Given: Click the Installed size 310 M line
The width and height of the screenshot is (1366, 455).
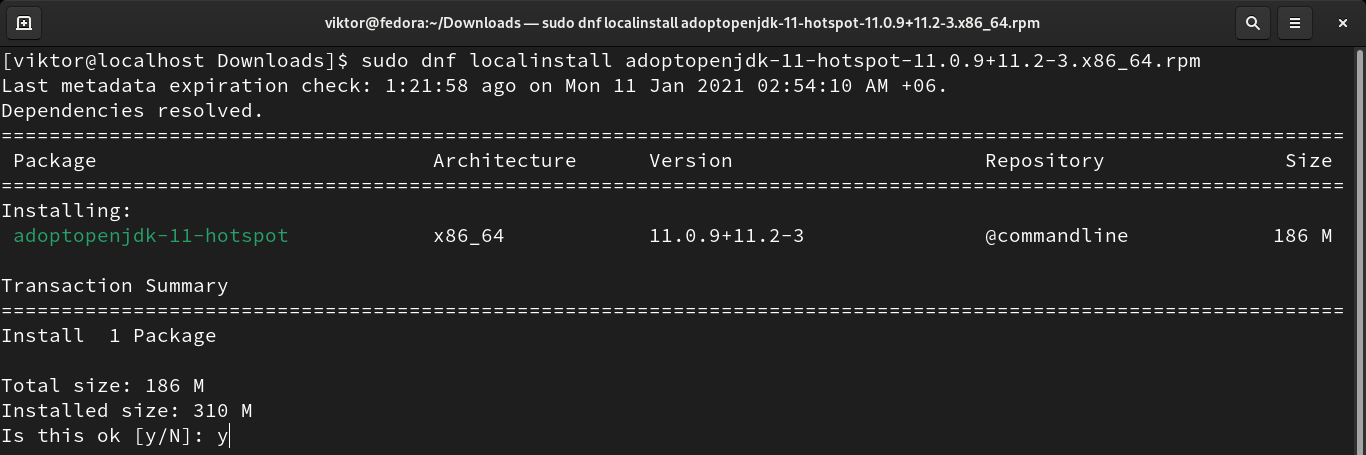Looking at the screenshot, I should 126,411.
